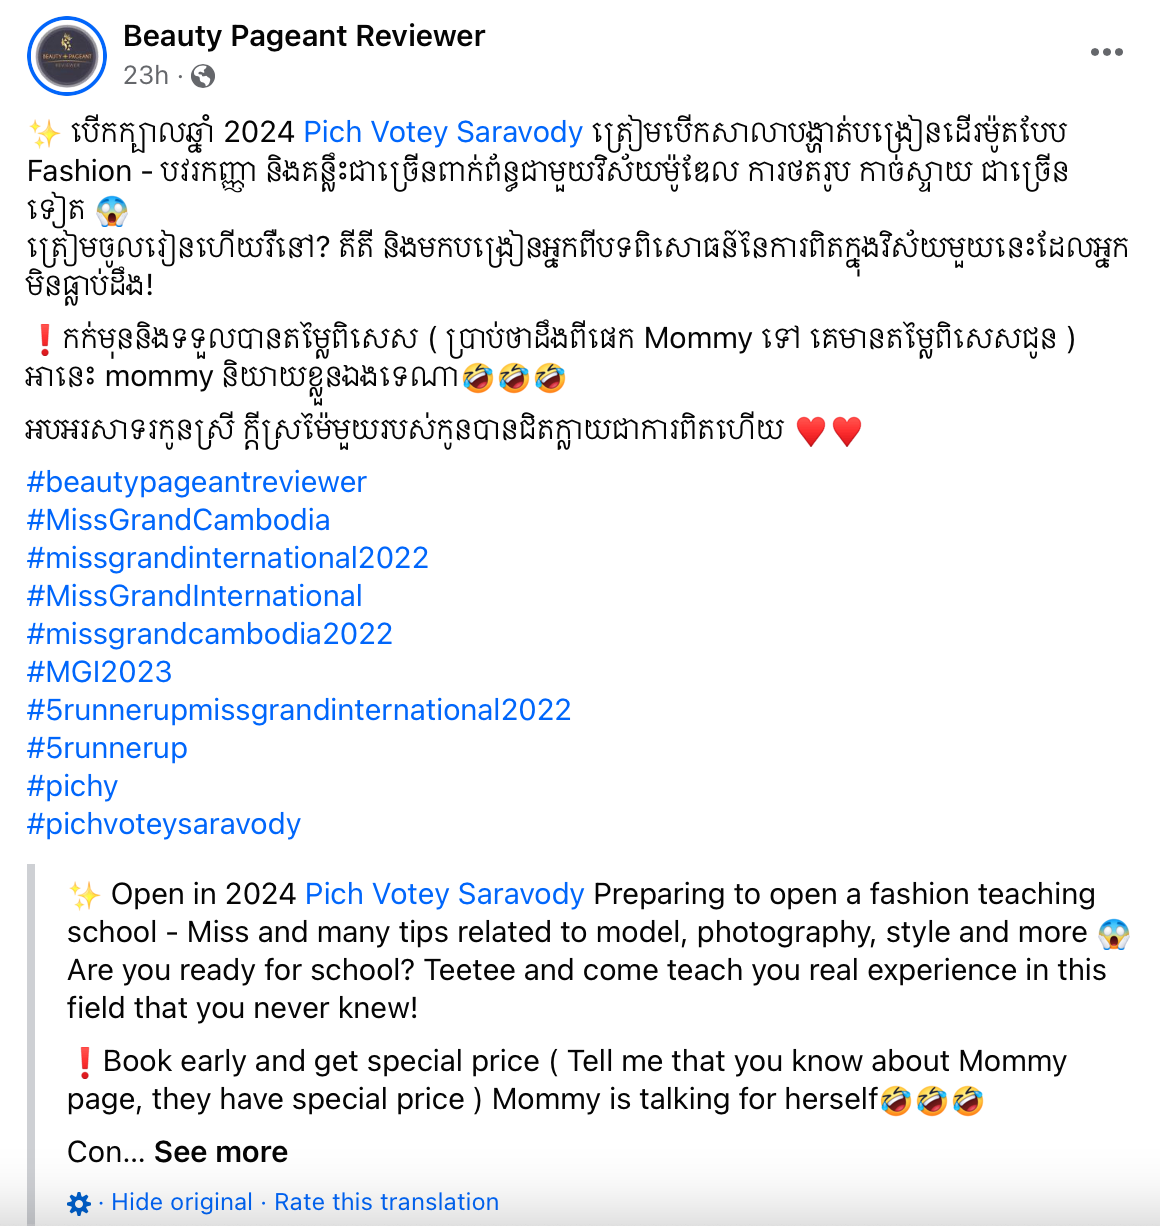Image resolution: width=1160 pixels, height=1226 pixels.
Task: Open #beautypageantreviewer hashtag
Action: tap(197, 482)
